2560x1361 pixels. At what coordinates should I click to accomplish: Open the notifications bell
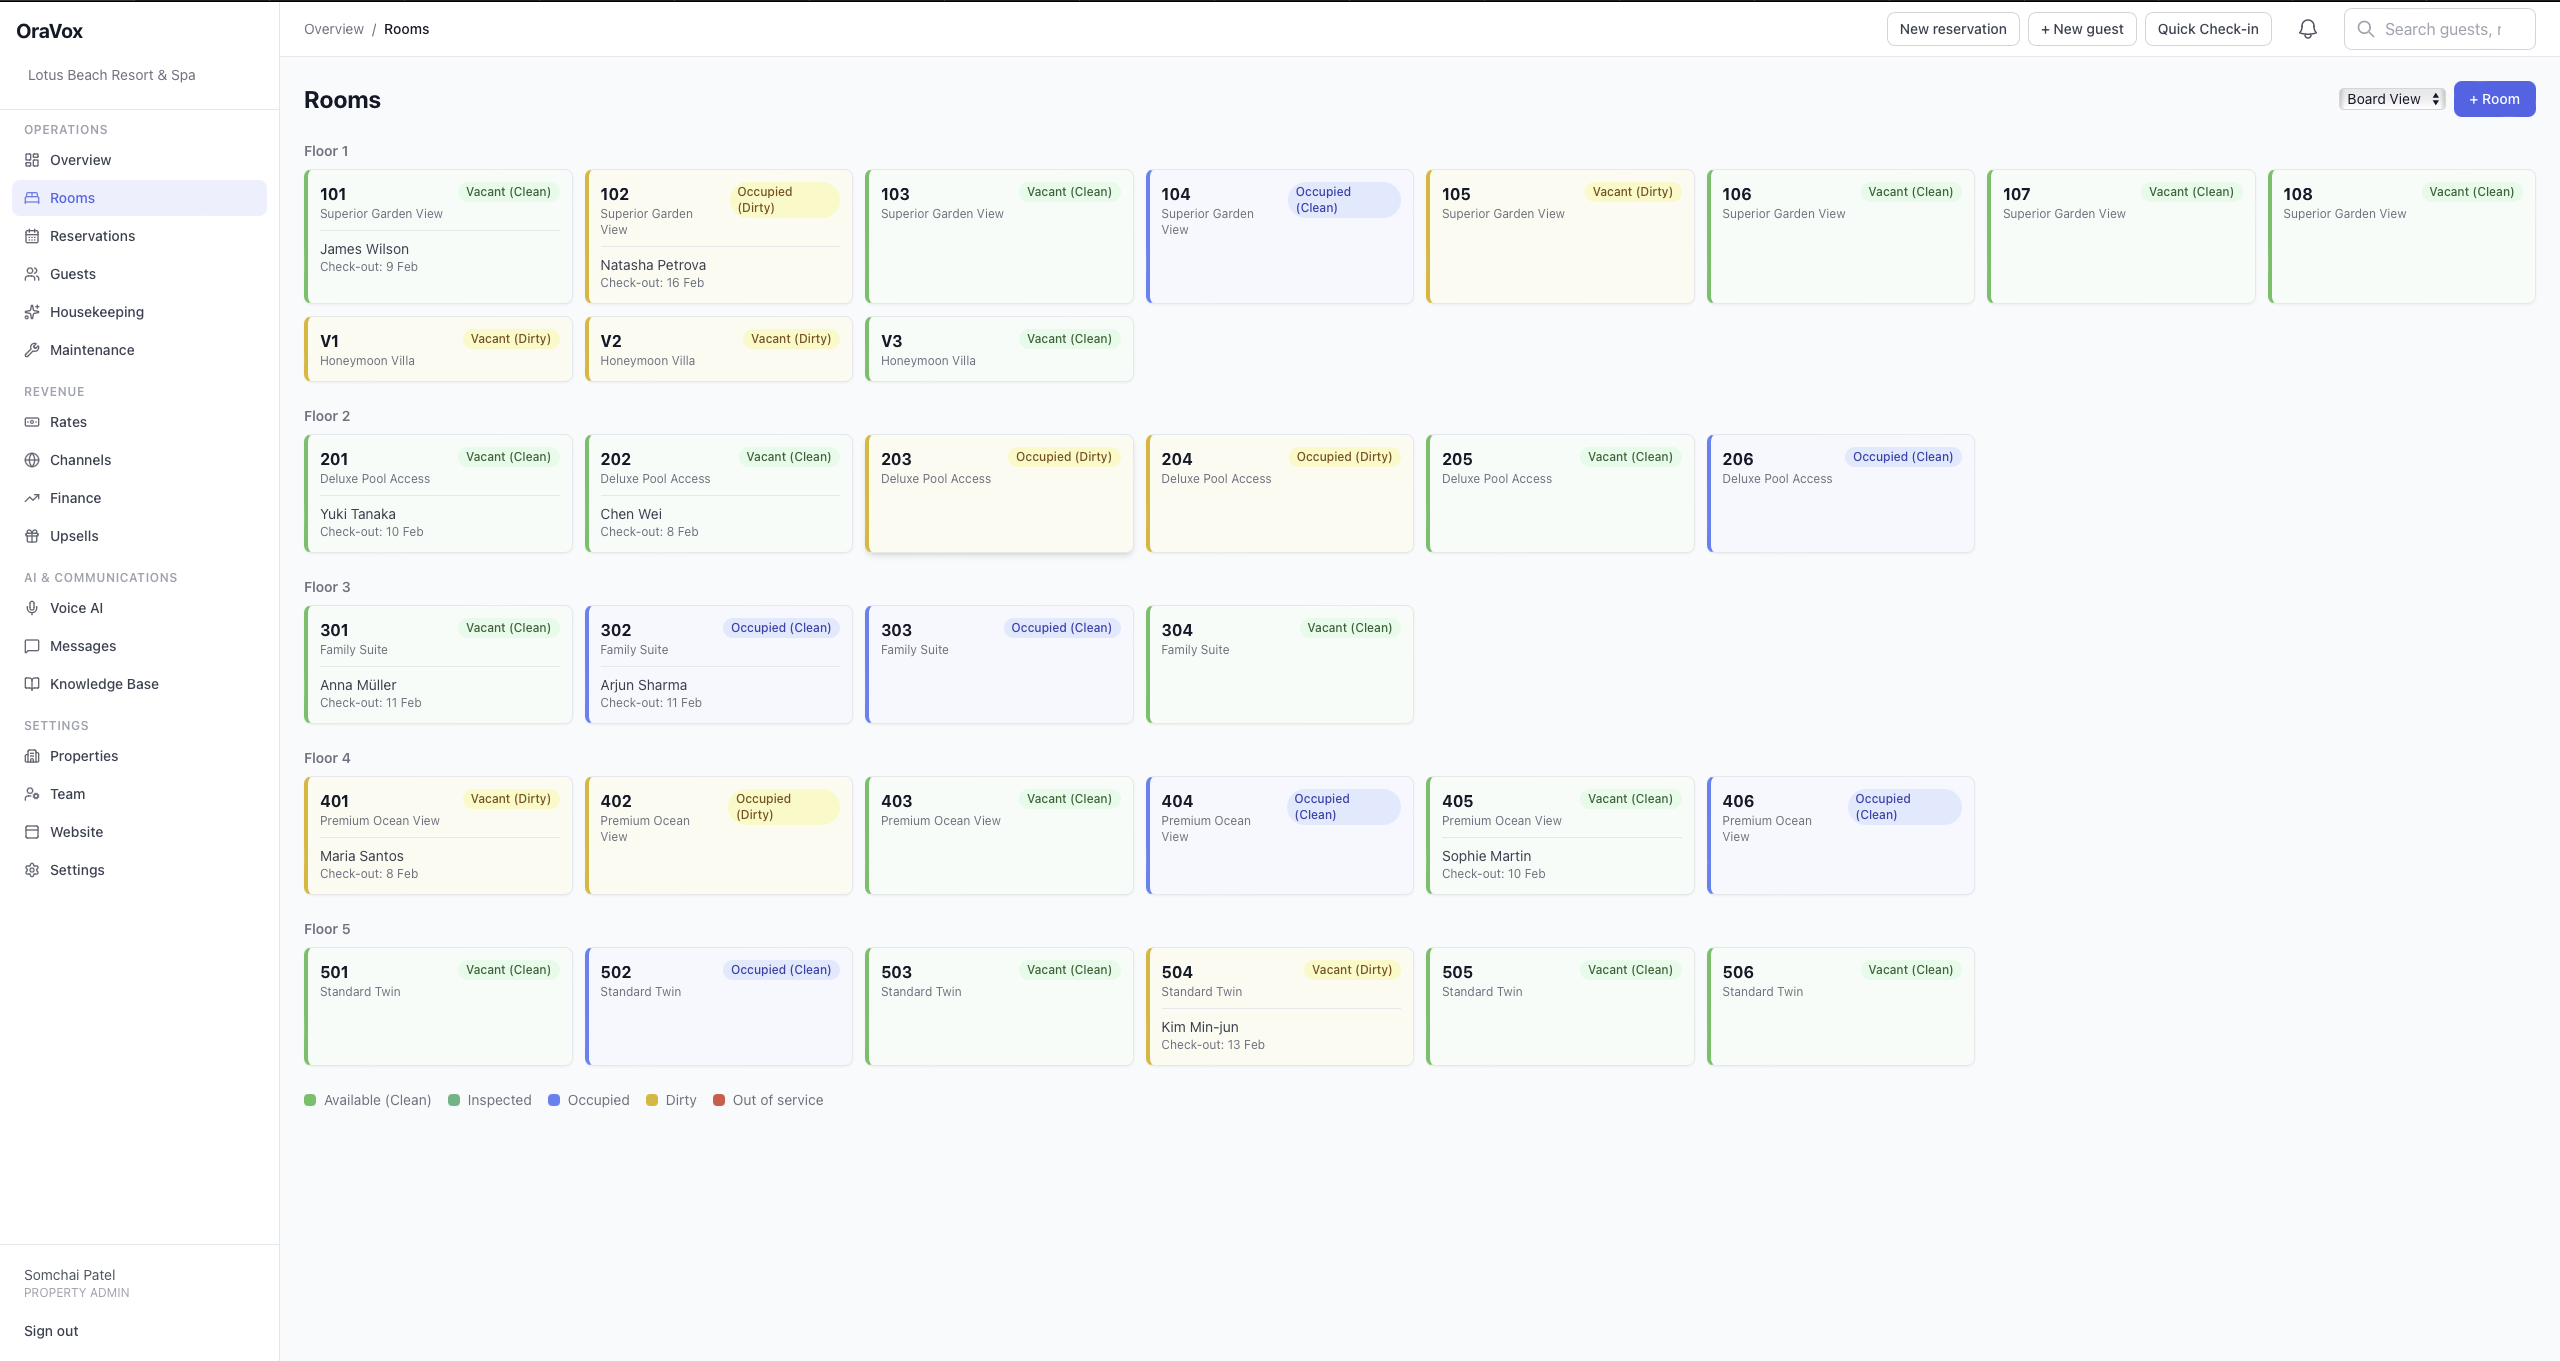pyautogui.click(x=2307, y=29)
